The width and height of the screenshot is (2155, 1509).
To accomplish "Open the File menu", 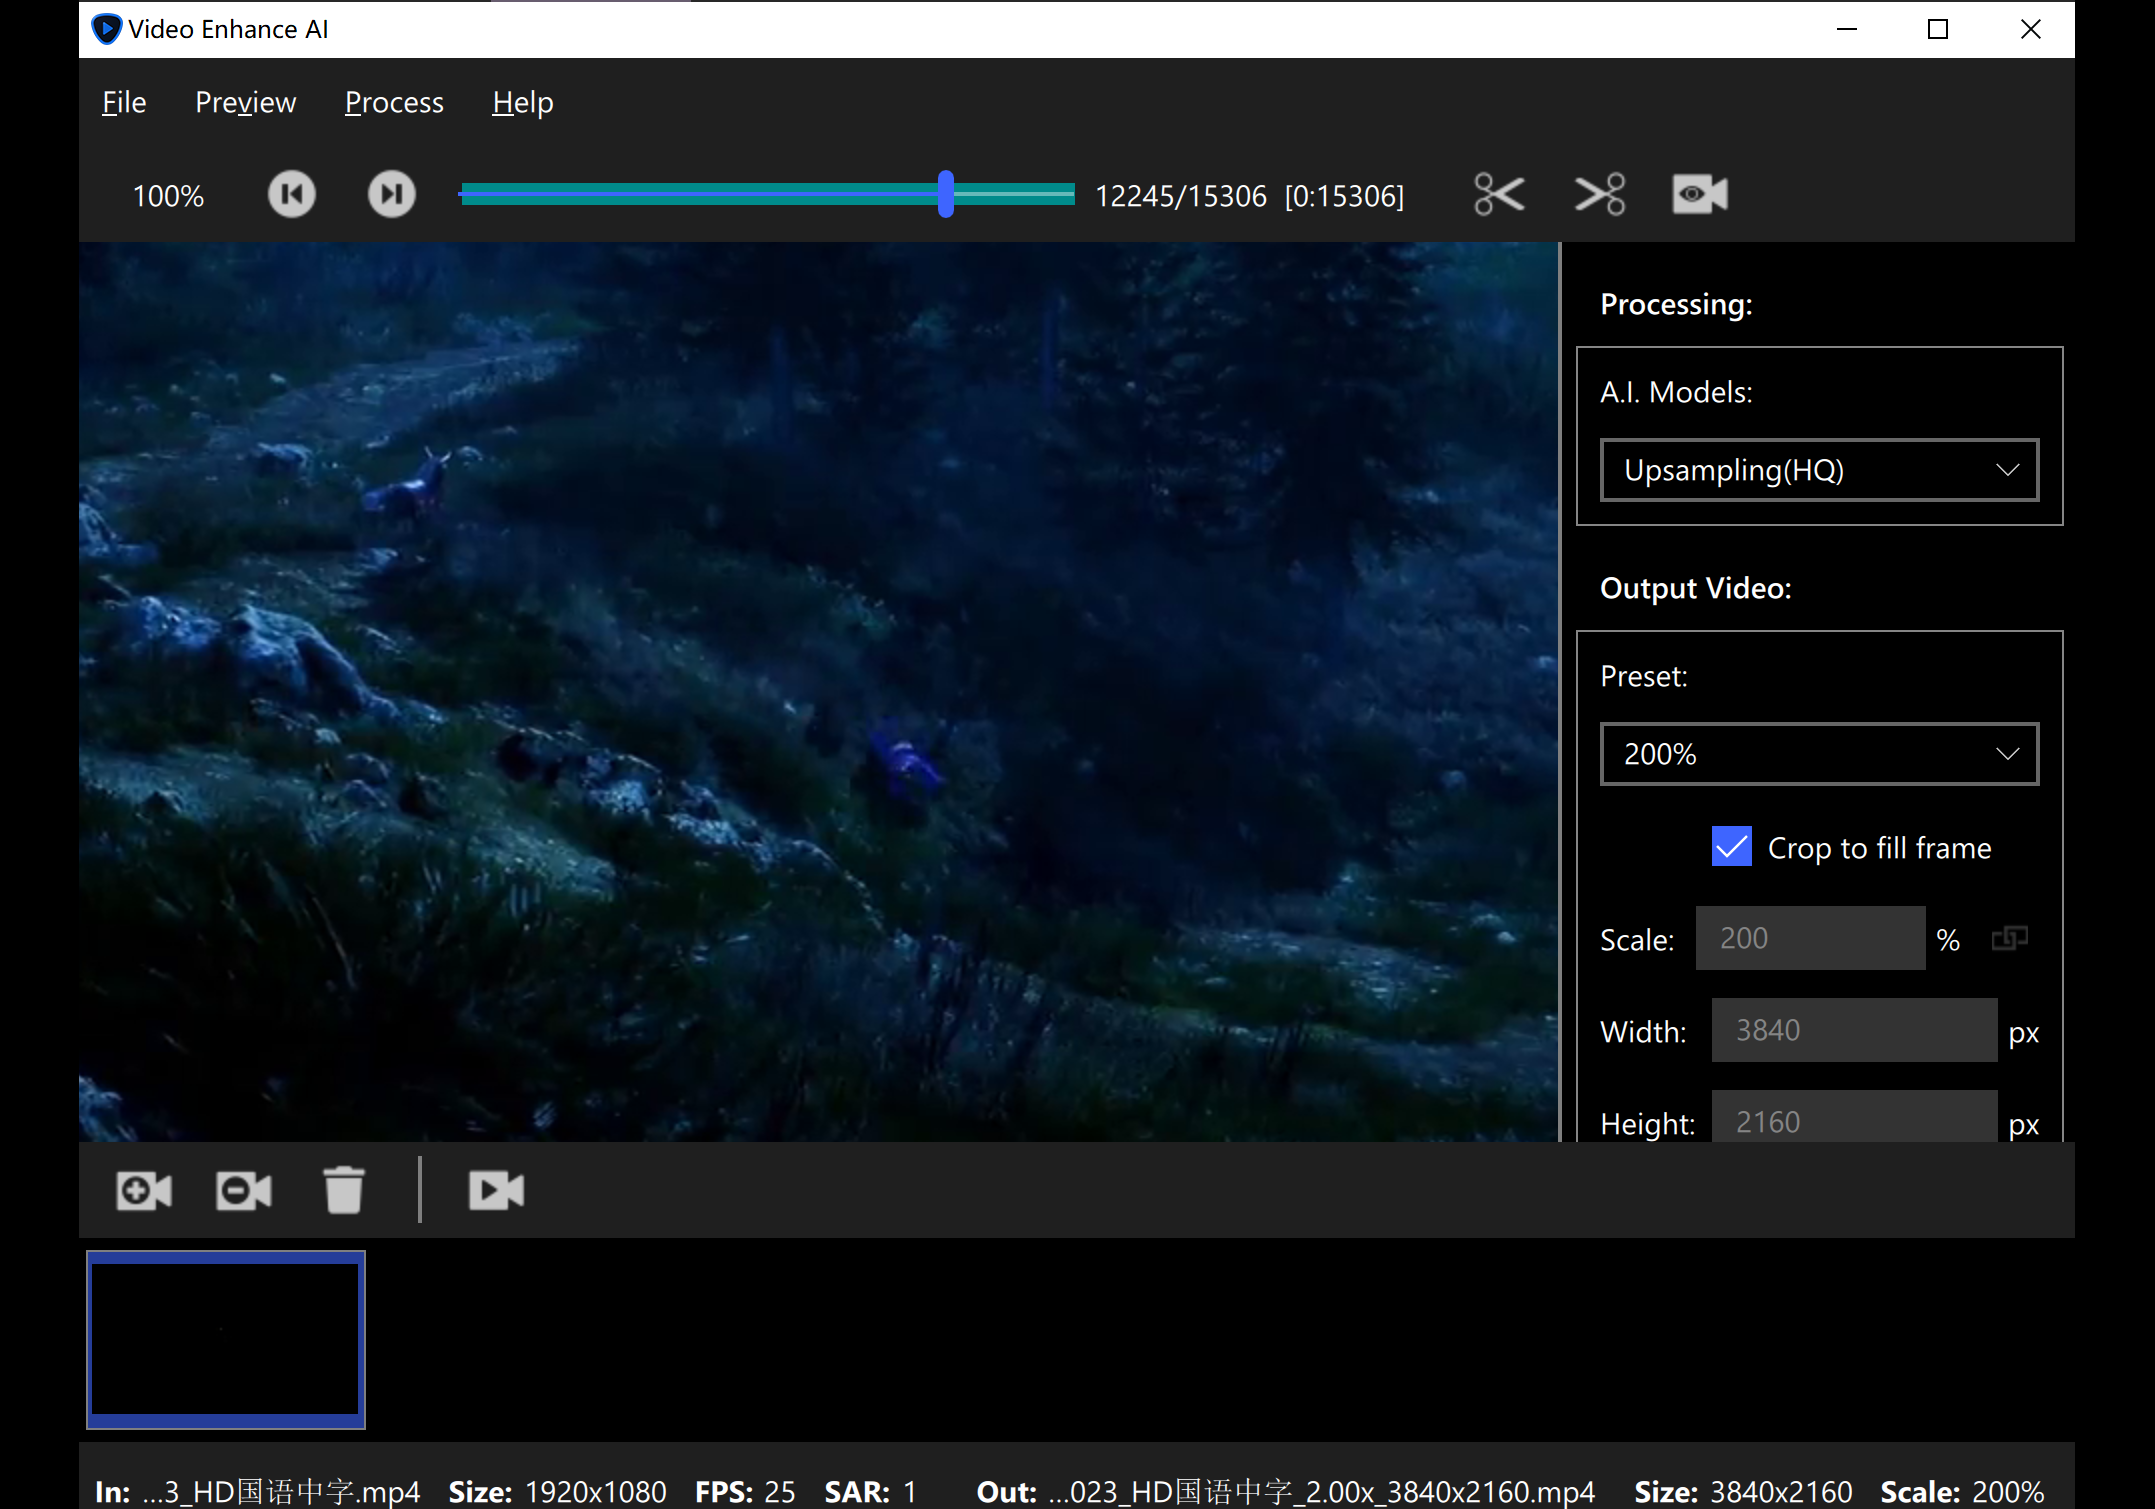I will point(124,102).
